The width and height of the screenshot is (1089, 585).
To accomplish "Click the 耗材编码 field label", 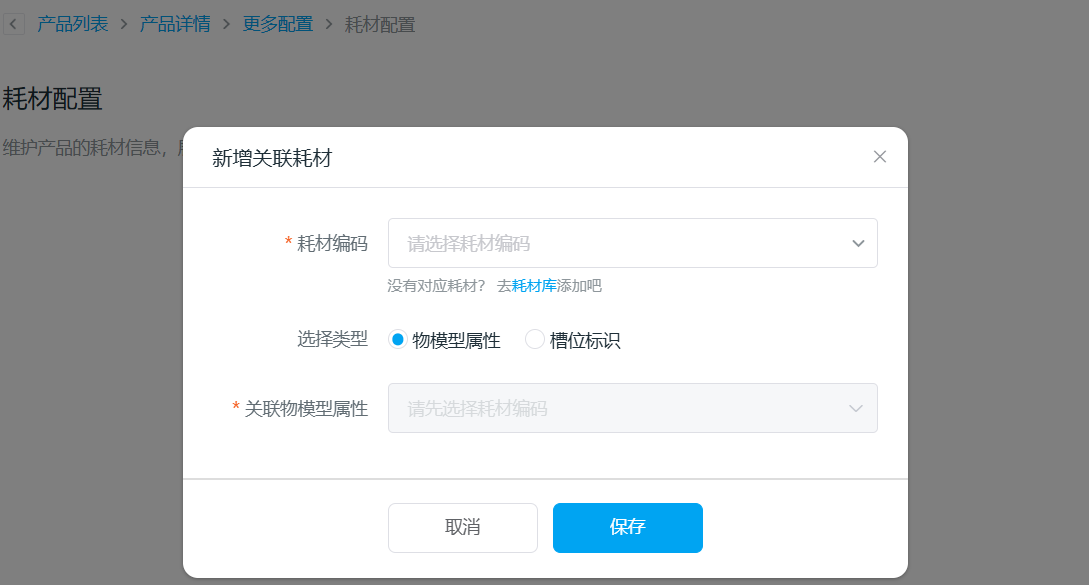I will [332, 243].
